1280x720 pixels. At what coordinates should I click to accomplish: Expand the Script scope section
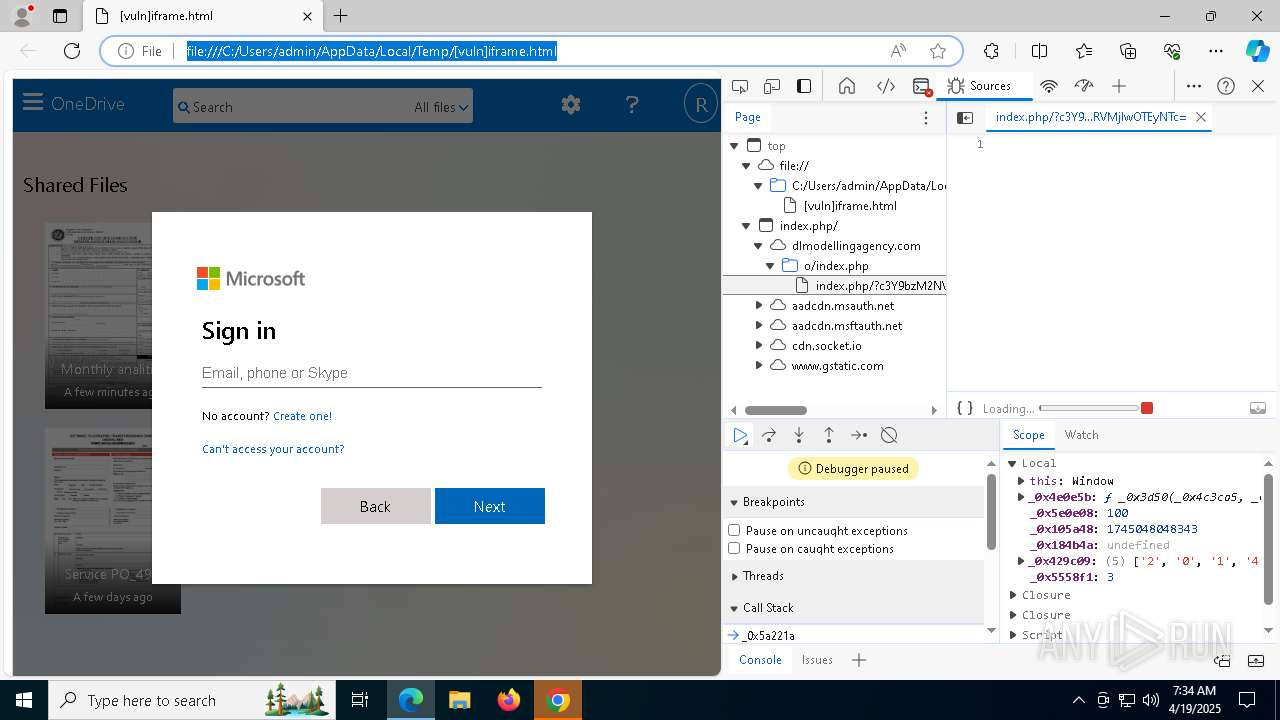pyautogui.click(x=1013, y=635)
